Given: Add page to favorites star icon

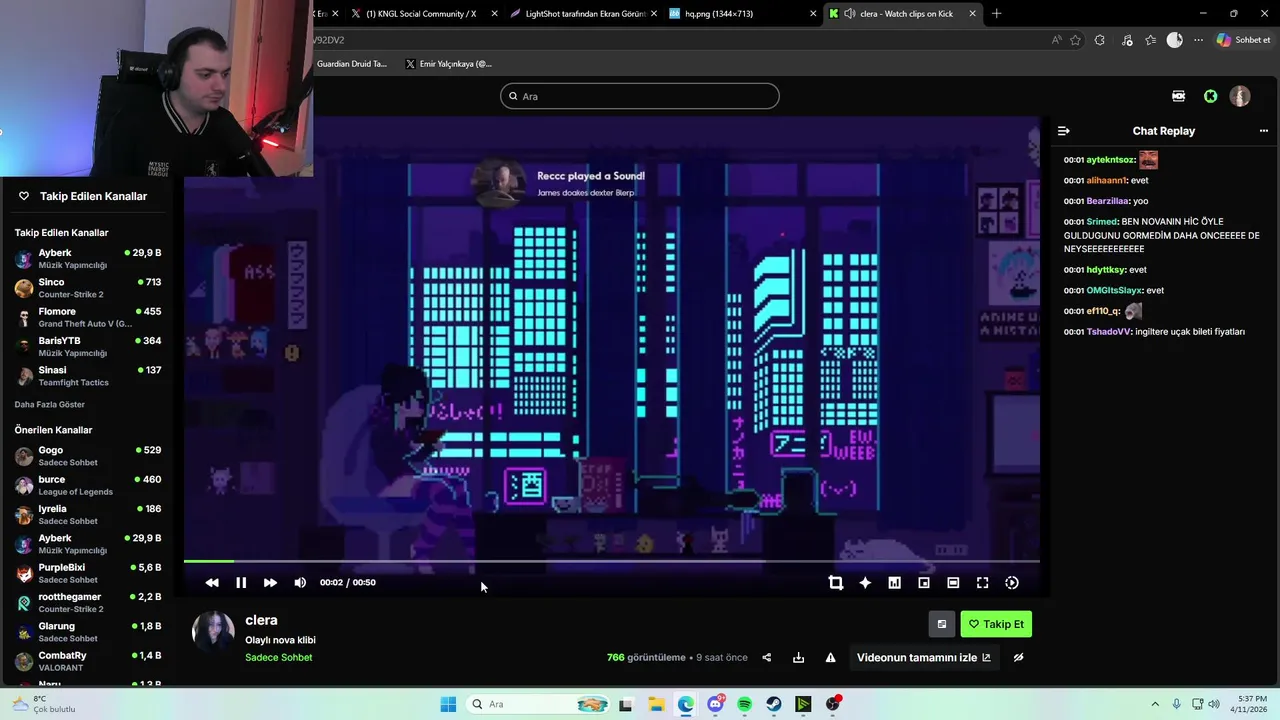Looking at the screenshot, I should 1075,40.
